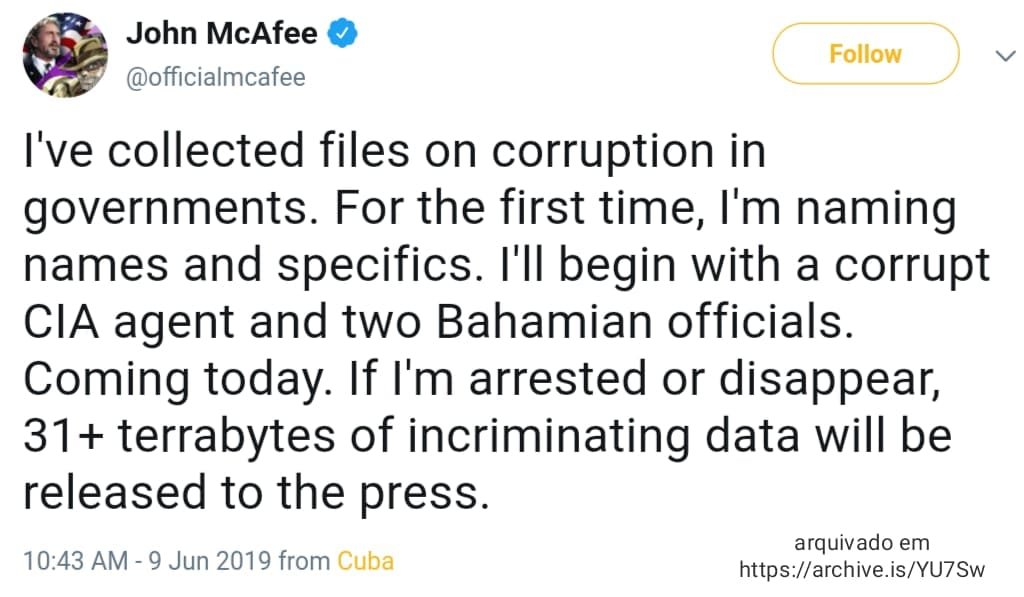This screenshot has height=597, width=1024.
Task: Click the word 'disappear' in the tweet
Action: [829, 381]
